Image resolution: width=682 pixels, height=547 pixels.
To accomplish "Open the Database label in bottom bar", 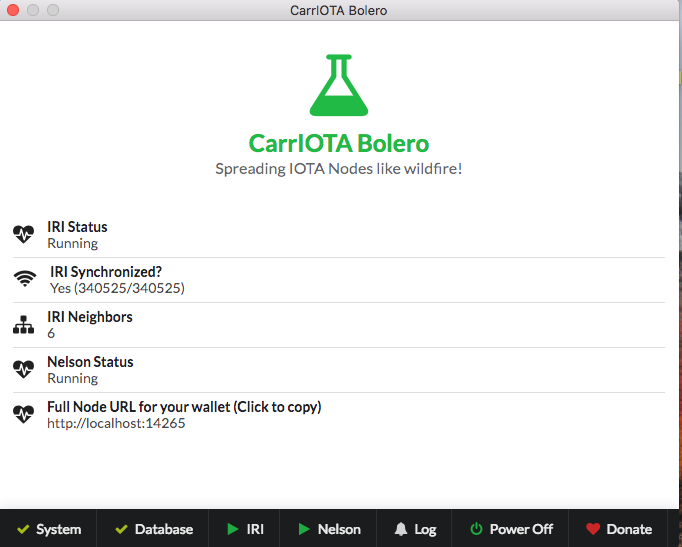I will 164,529.
